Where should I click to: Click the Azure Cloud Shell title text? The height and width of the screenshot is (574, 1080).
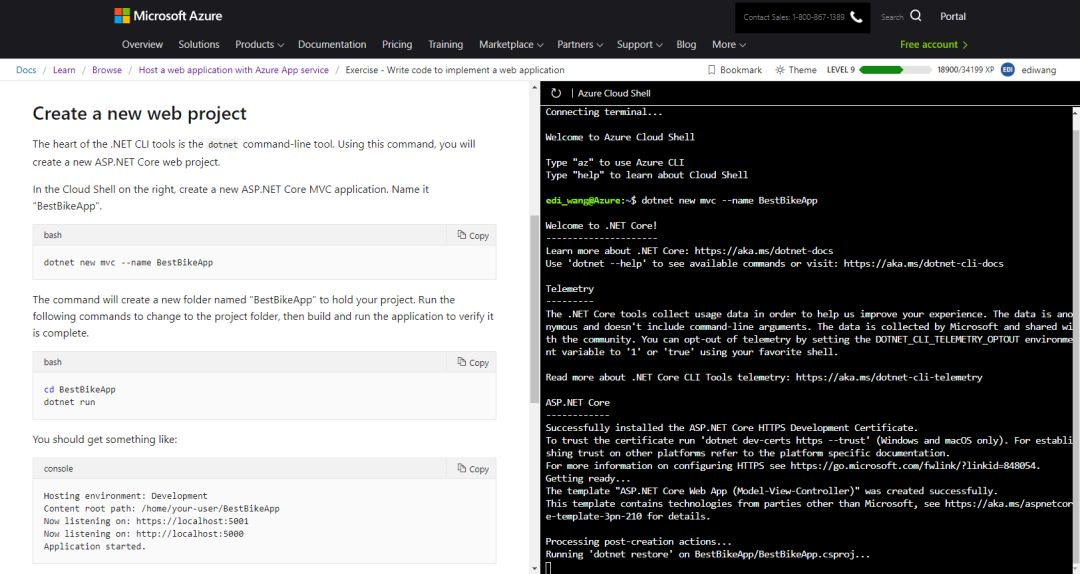tap(614, 93)
